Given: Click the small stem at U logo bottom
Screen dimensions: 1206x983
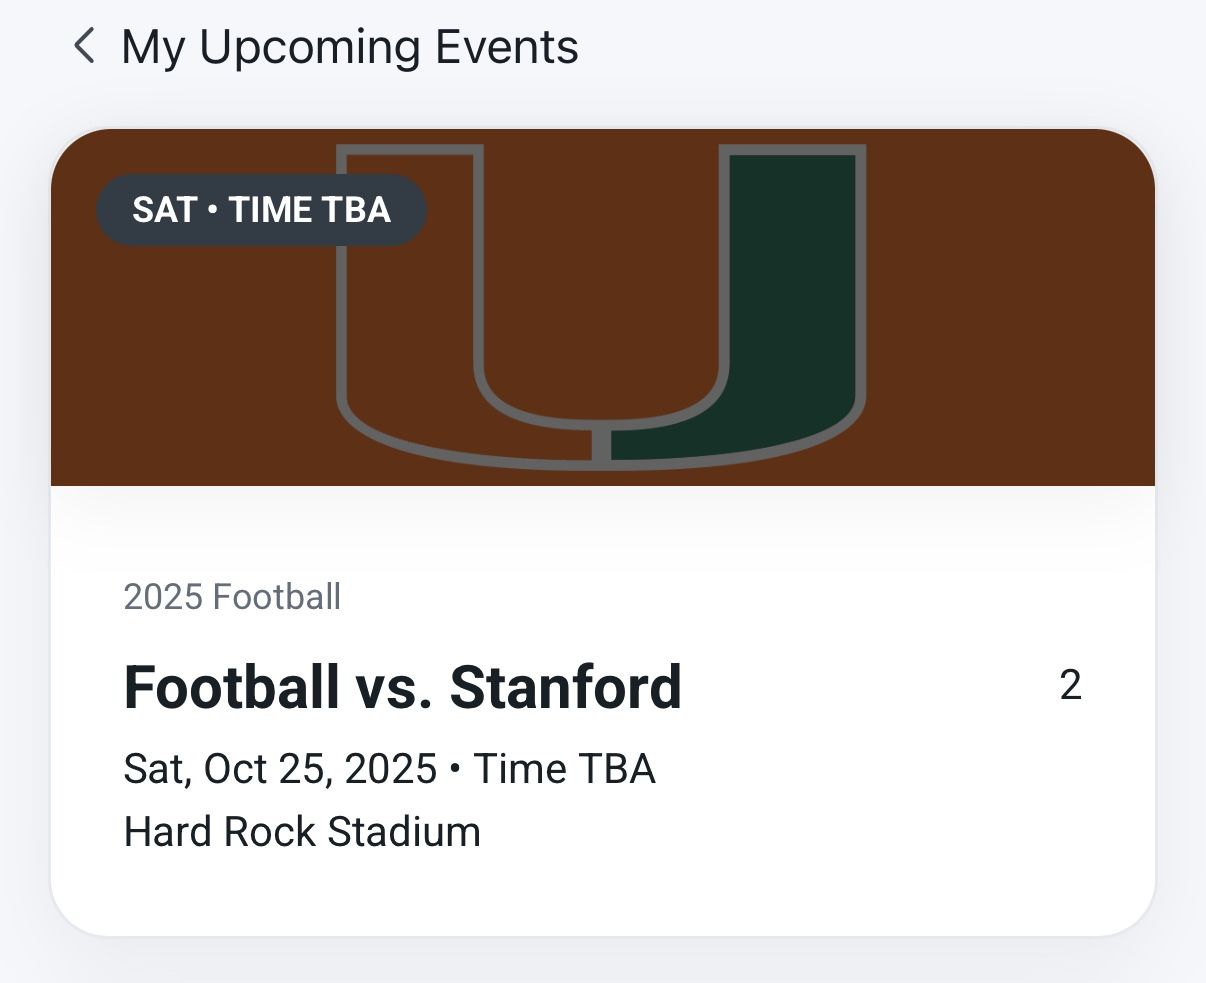Looking at the screenshot, I should pyautogui.click(x=601, y=444).
